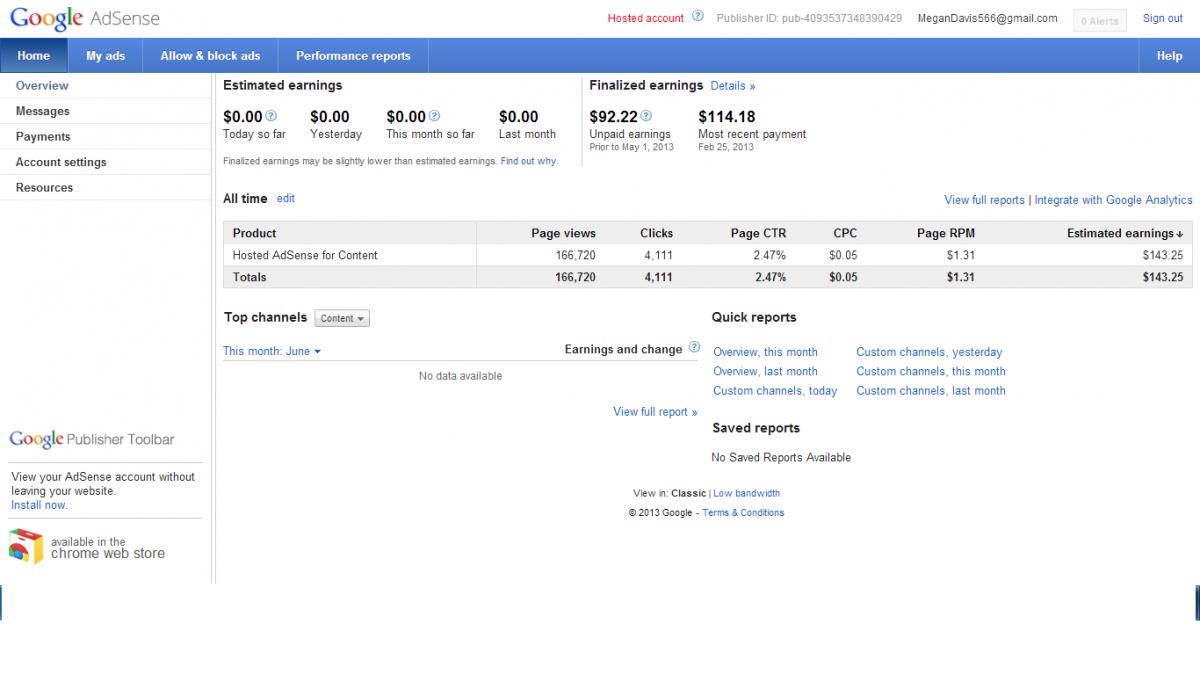Click the help icon beside Today so far earnings
Screen dimensions: 1200x675
click(272, 116)
